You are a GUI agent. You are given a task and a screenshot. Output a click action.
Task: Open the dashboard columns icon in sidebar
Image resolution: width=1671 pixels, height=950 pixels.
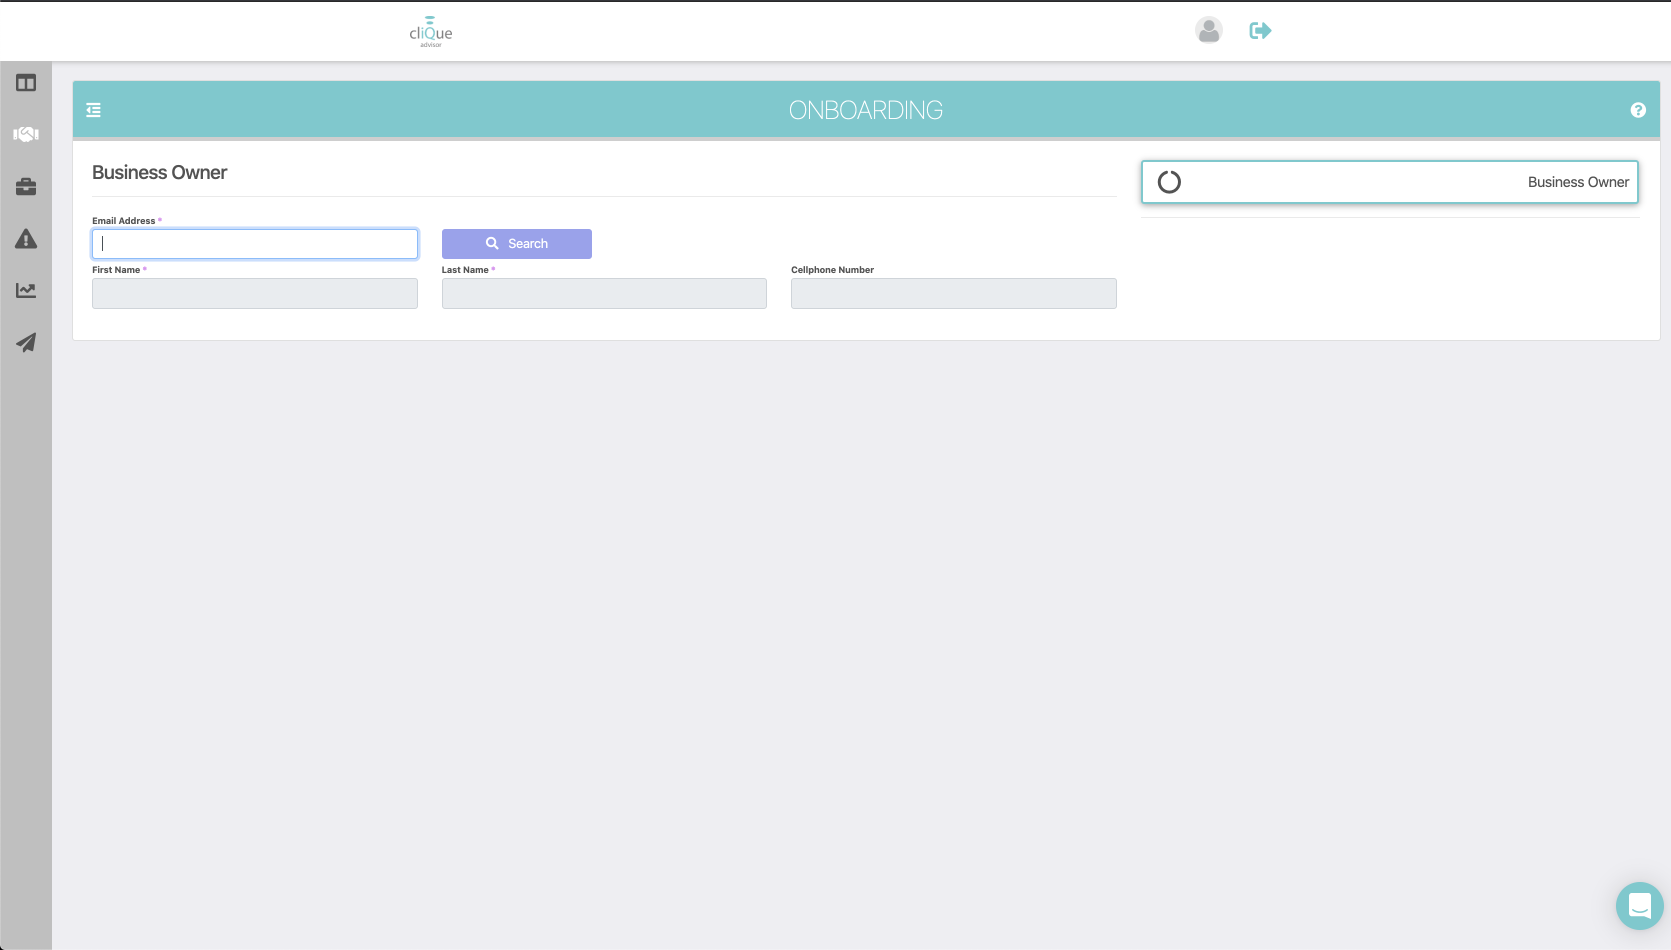coord(26,83)
